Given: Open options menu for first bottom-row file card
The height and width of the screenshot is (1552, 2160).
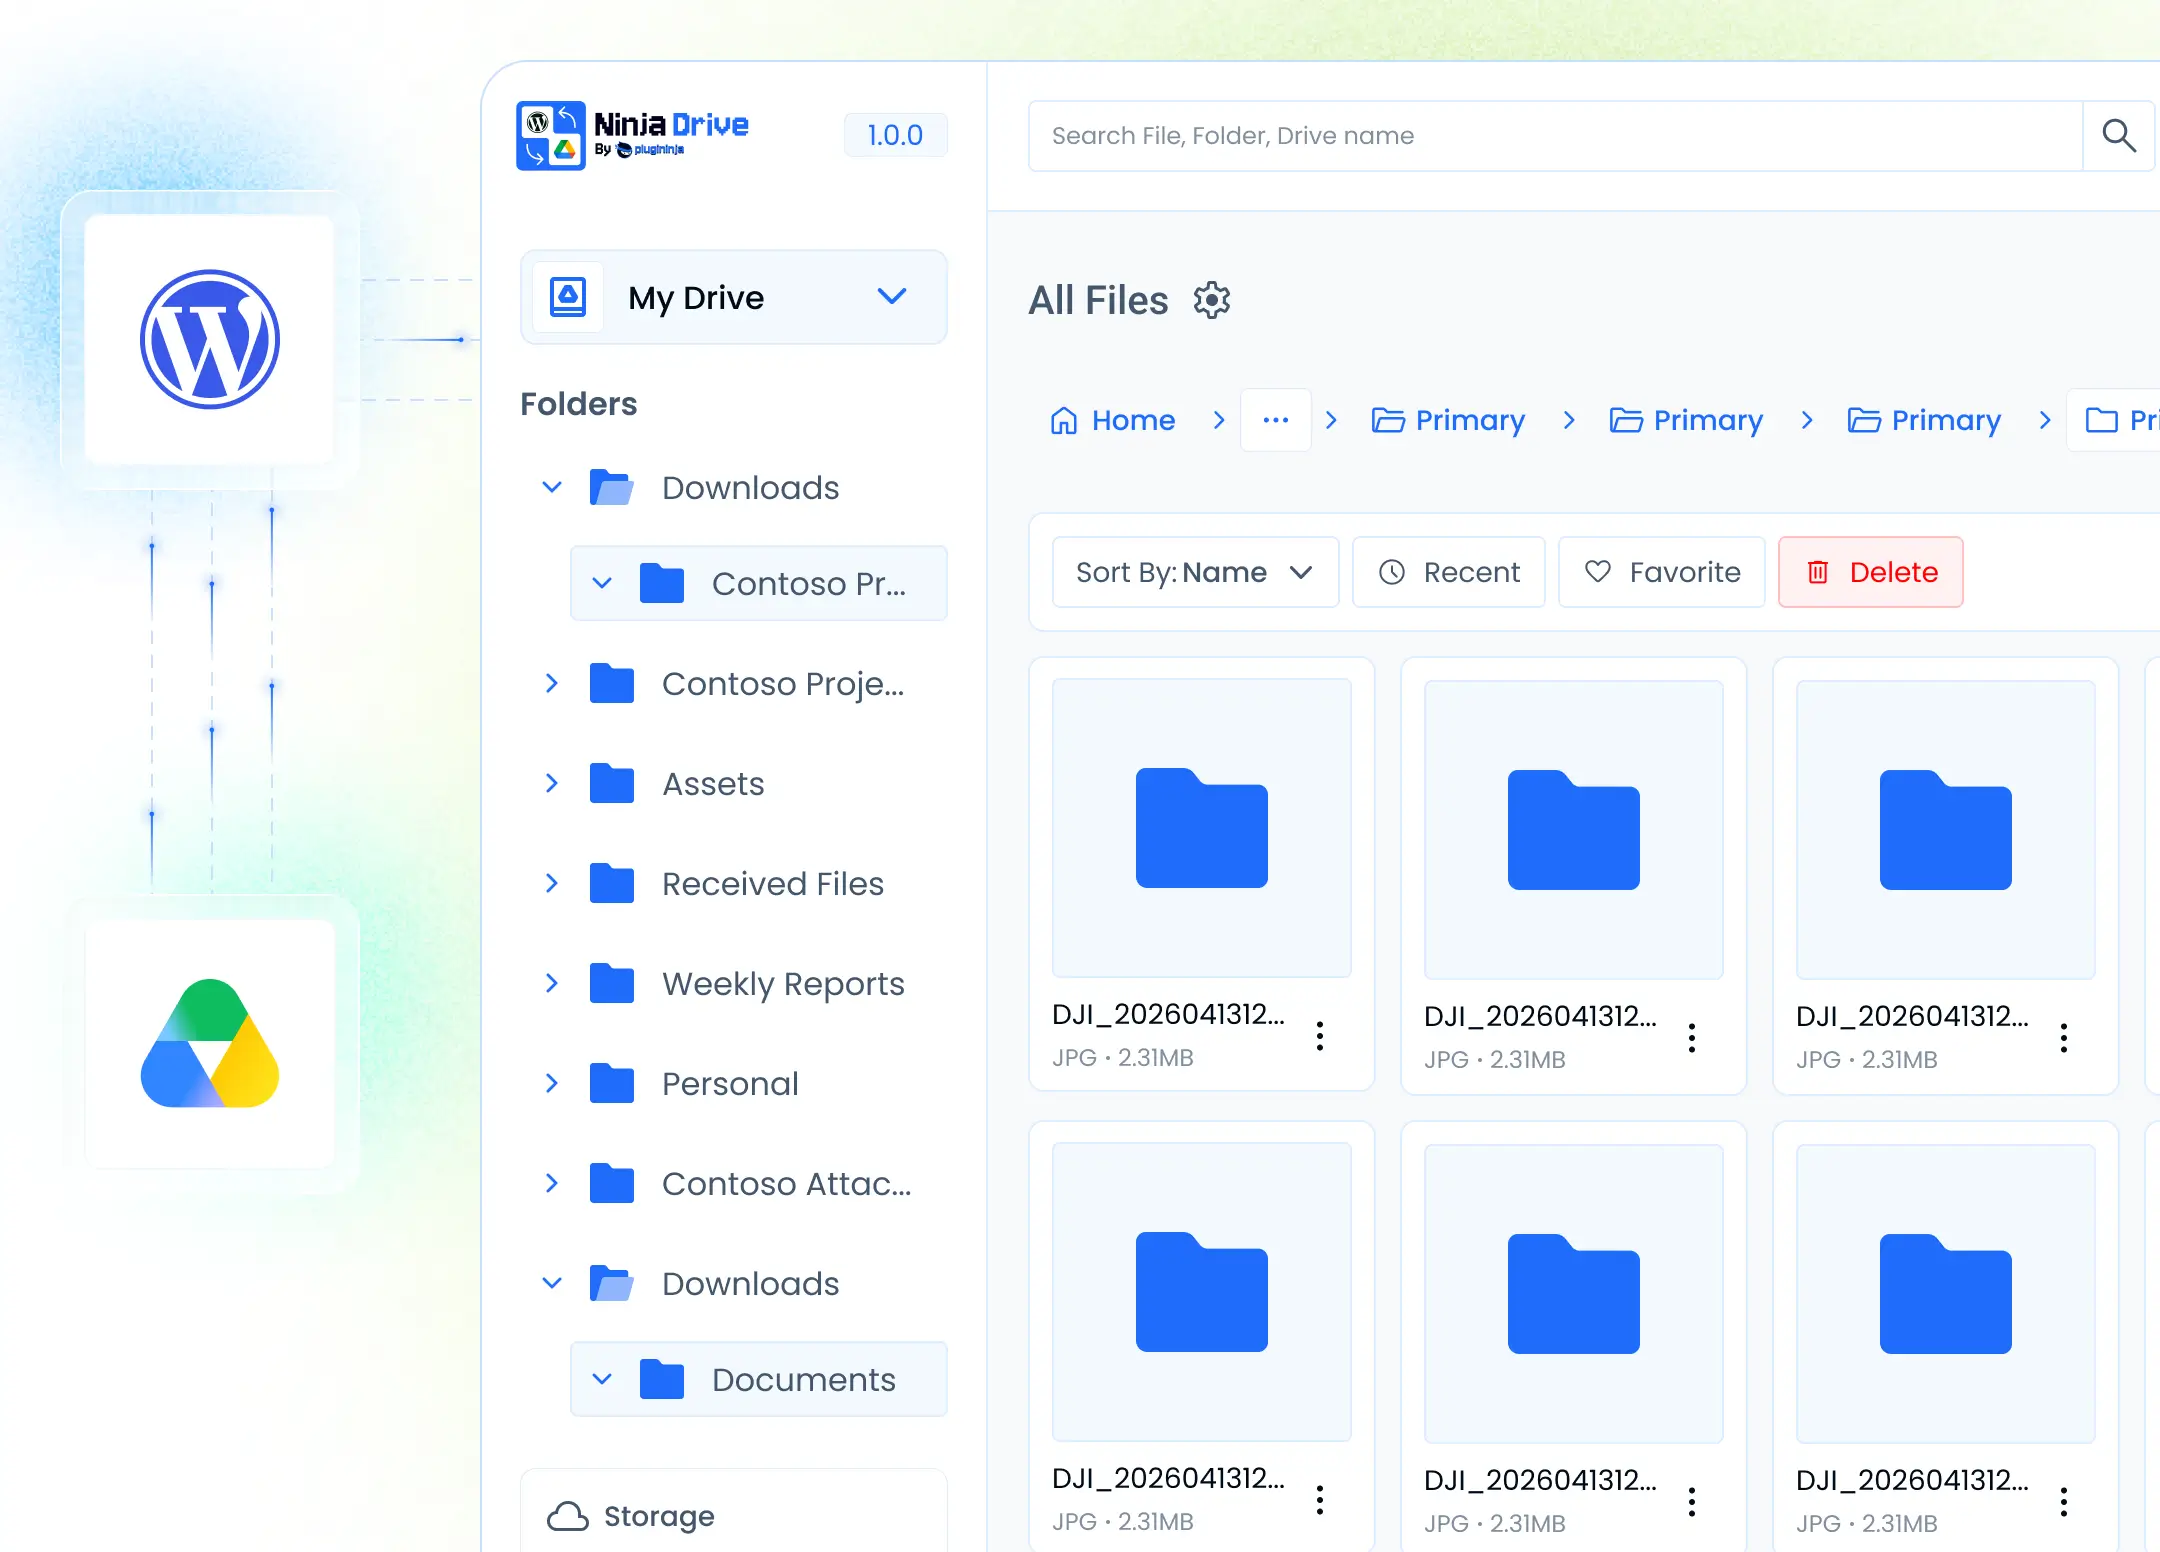Looking at the screenshot, I should 1320,1500.
